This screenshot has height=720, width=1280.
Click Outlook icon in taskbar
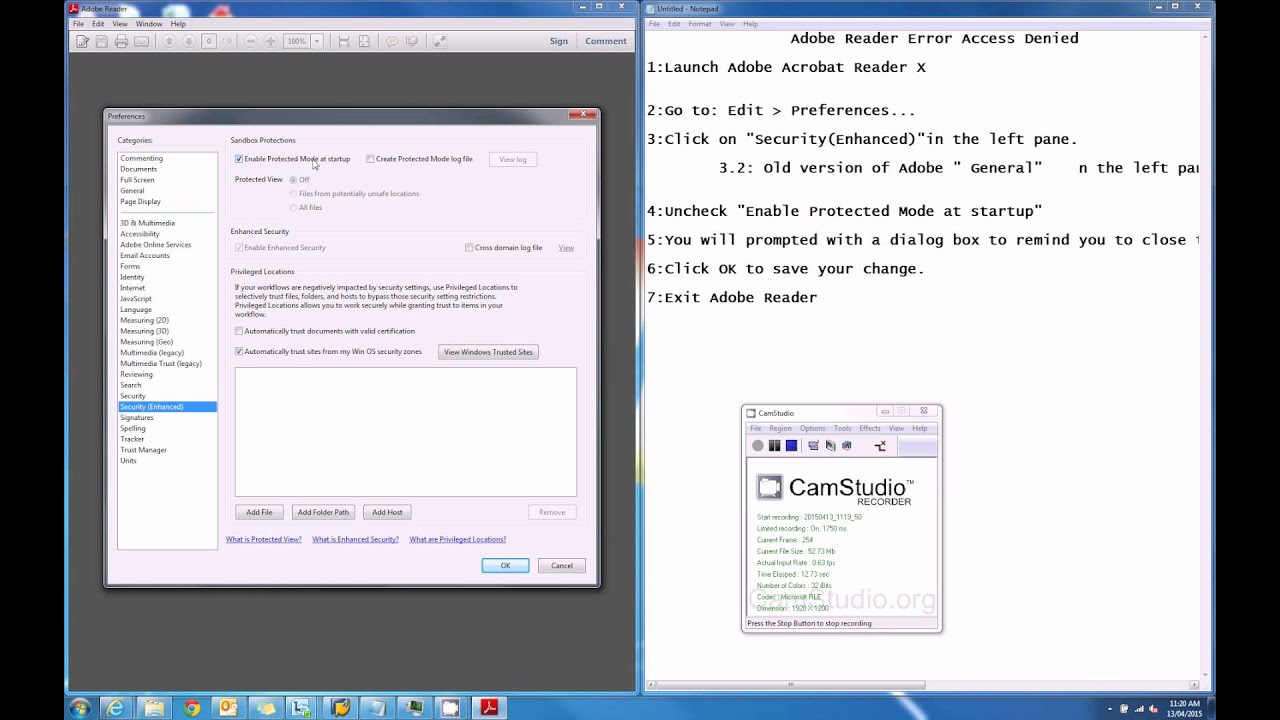[x=228, y=708]
